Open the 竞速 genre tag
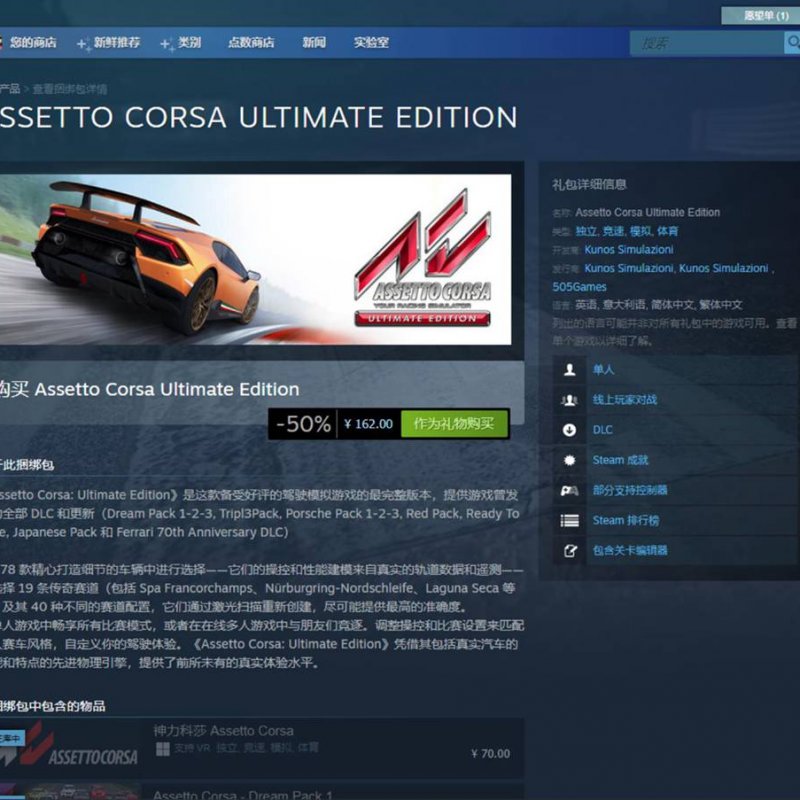Image resolution: width=800 pixels, height=800 pixels. (613, 231)
